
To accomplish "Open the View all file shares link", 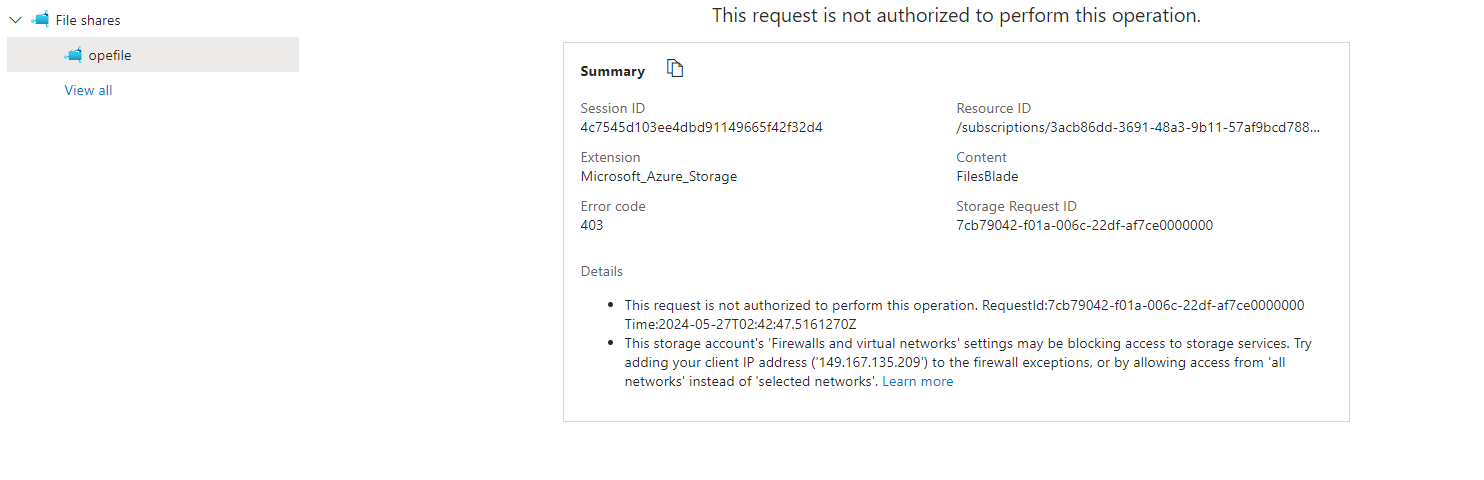I will pyautogui.click(x=88, y=90).
